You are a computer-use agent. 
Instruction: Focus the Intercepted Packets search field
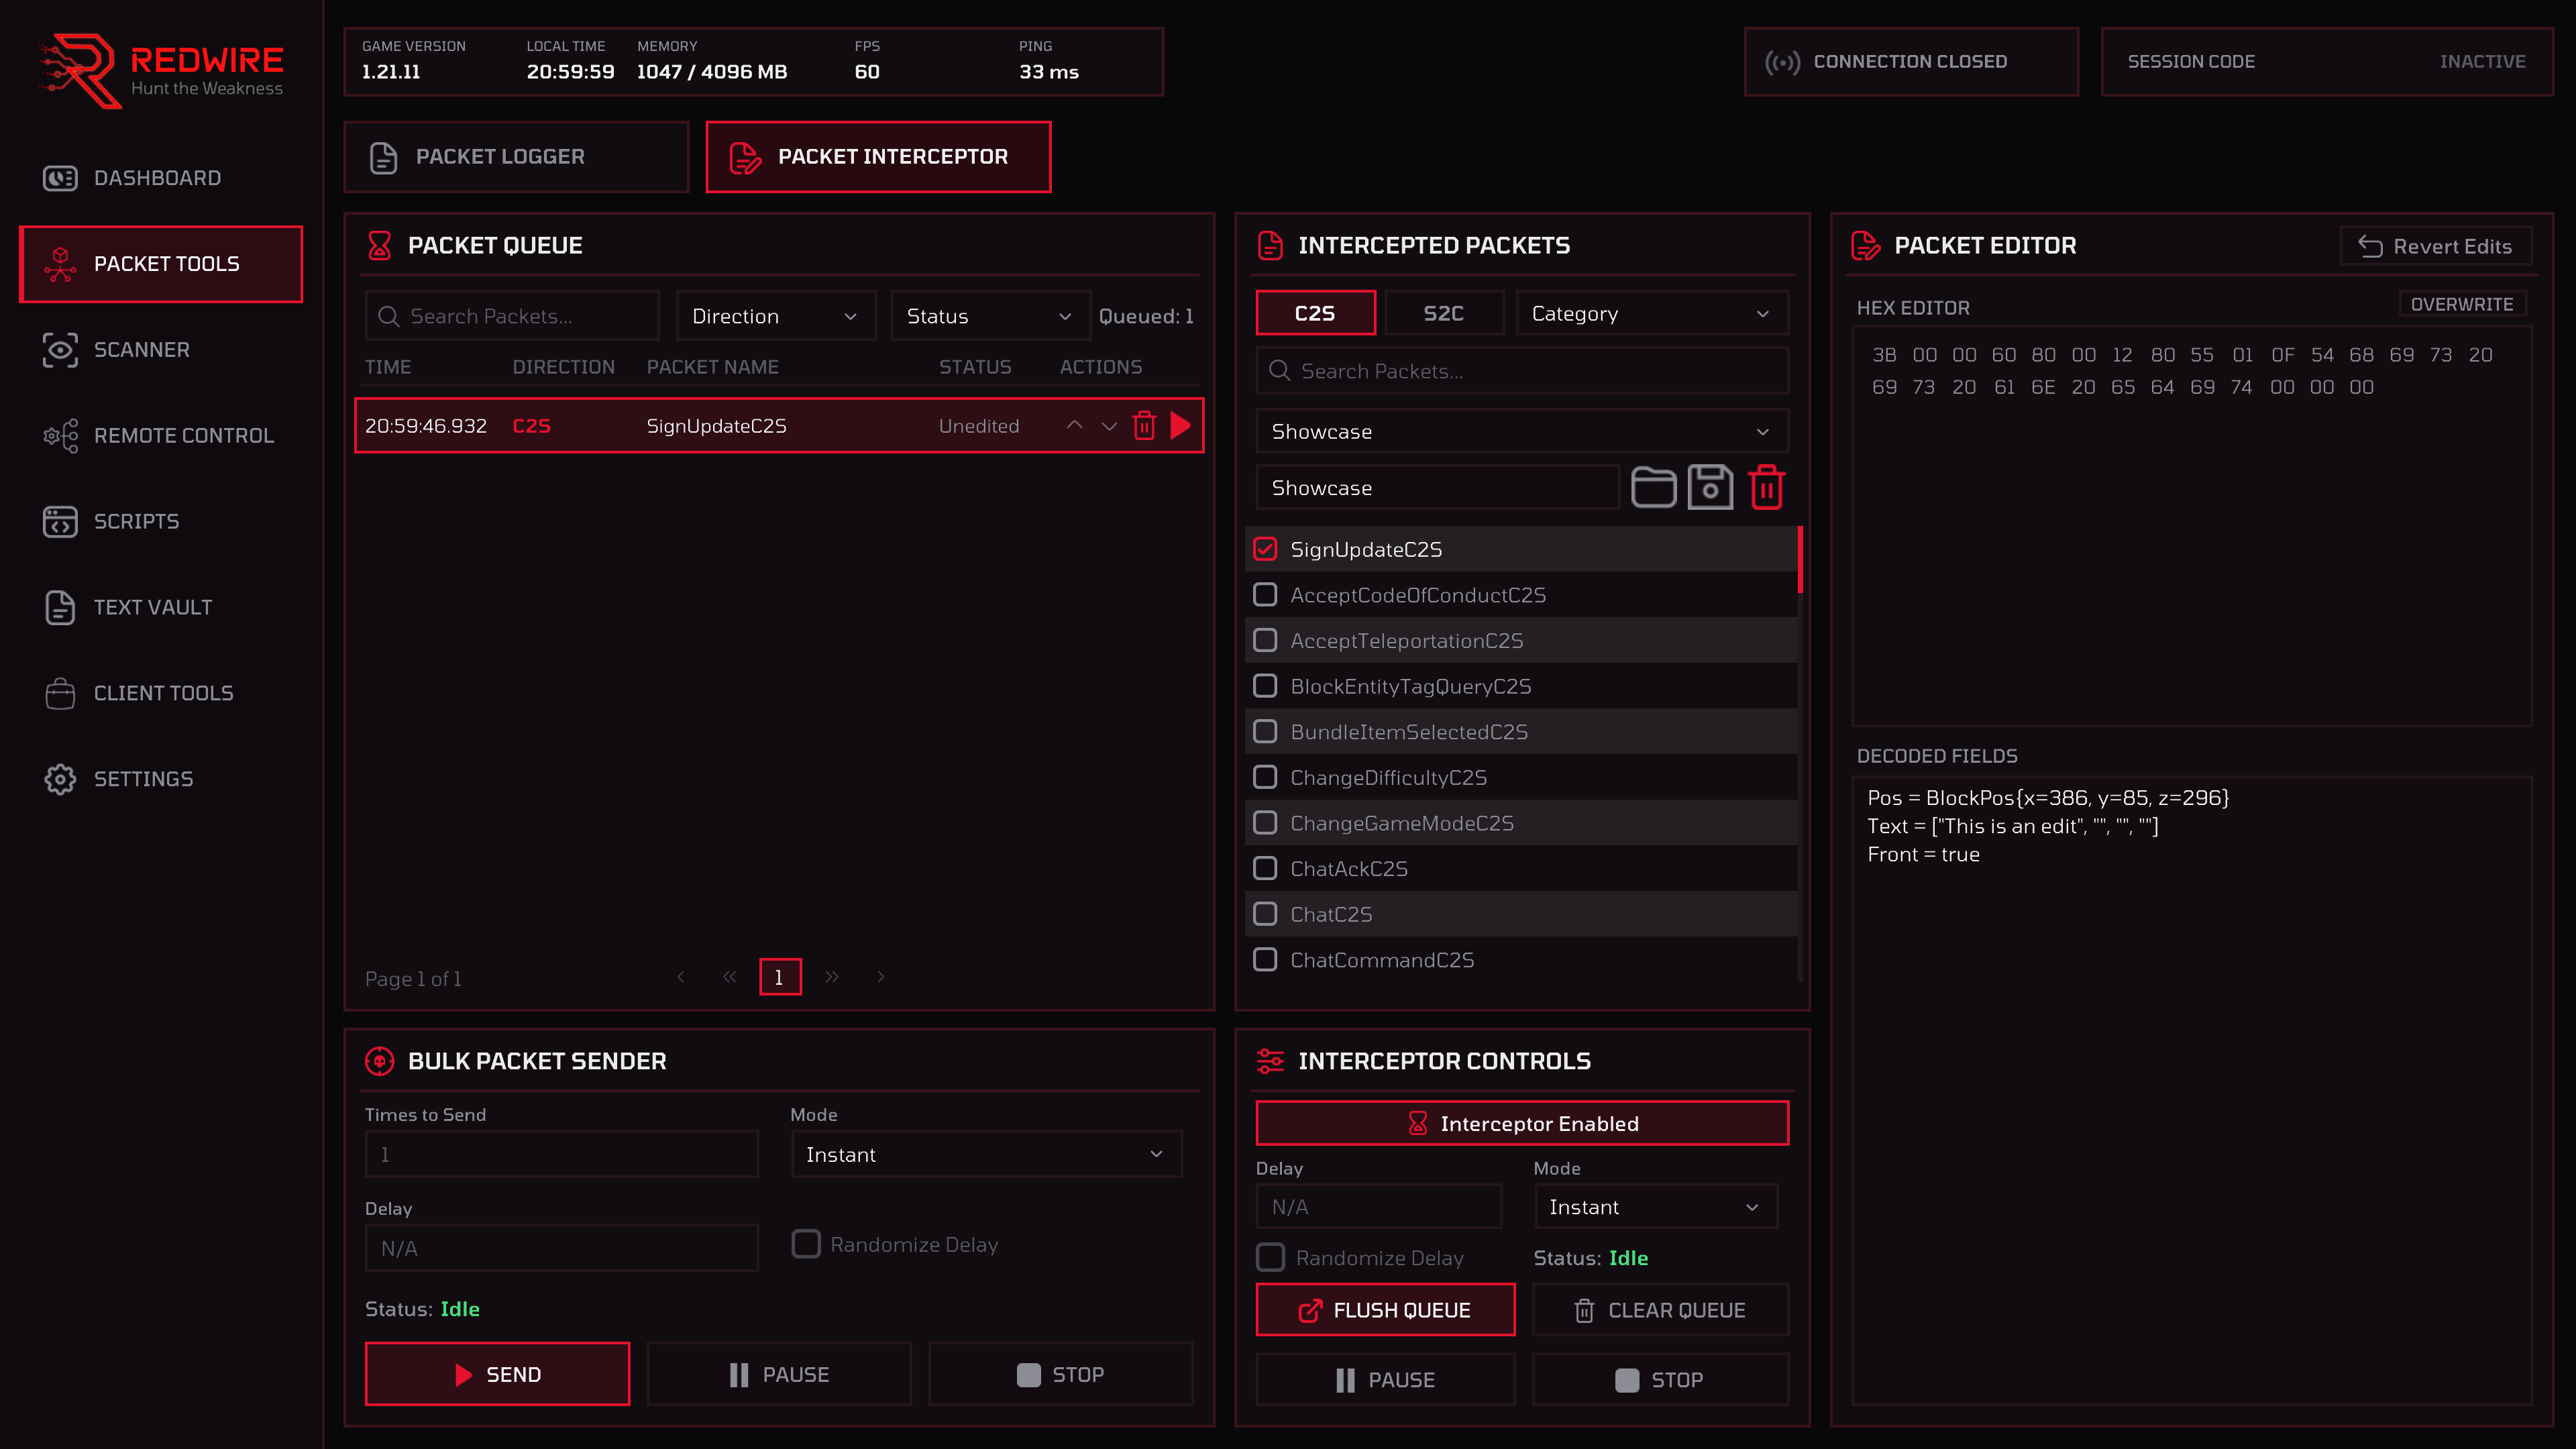coord(1522,371)
